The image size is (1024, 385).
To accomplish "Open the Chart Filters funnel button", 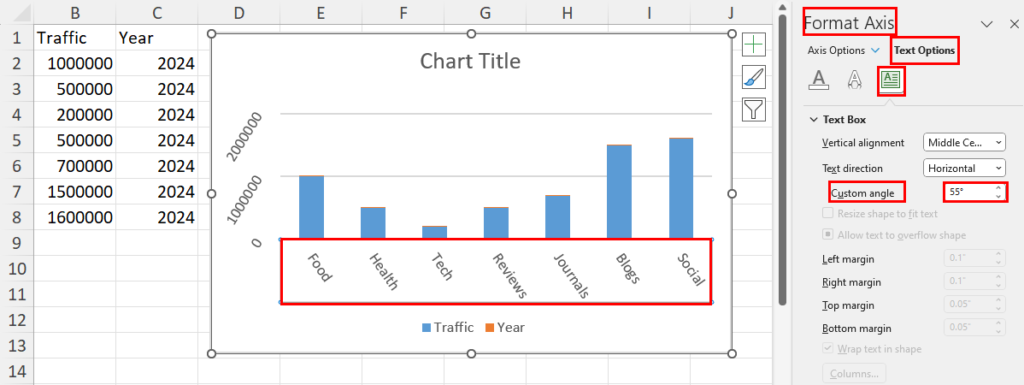I will (x=754, y=109).
